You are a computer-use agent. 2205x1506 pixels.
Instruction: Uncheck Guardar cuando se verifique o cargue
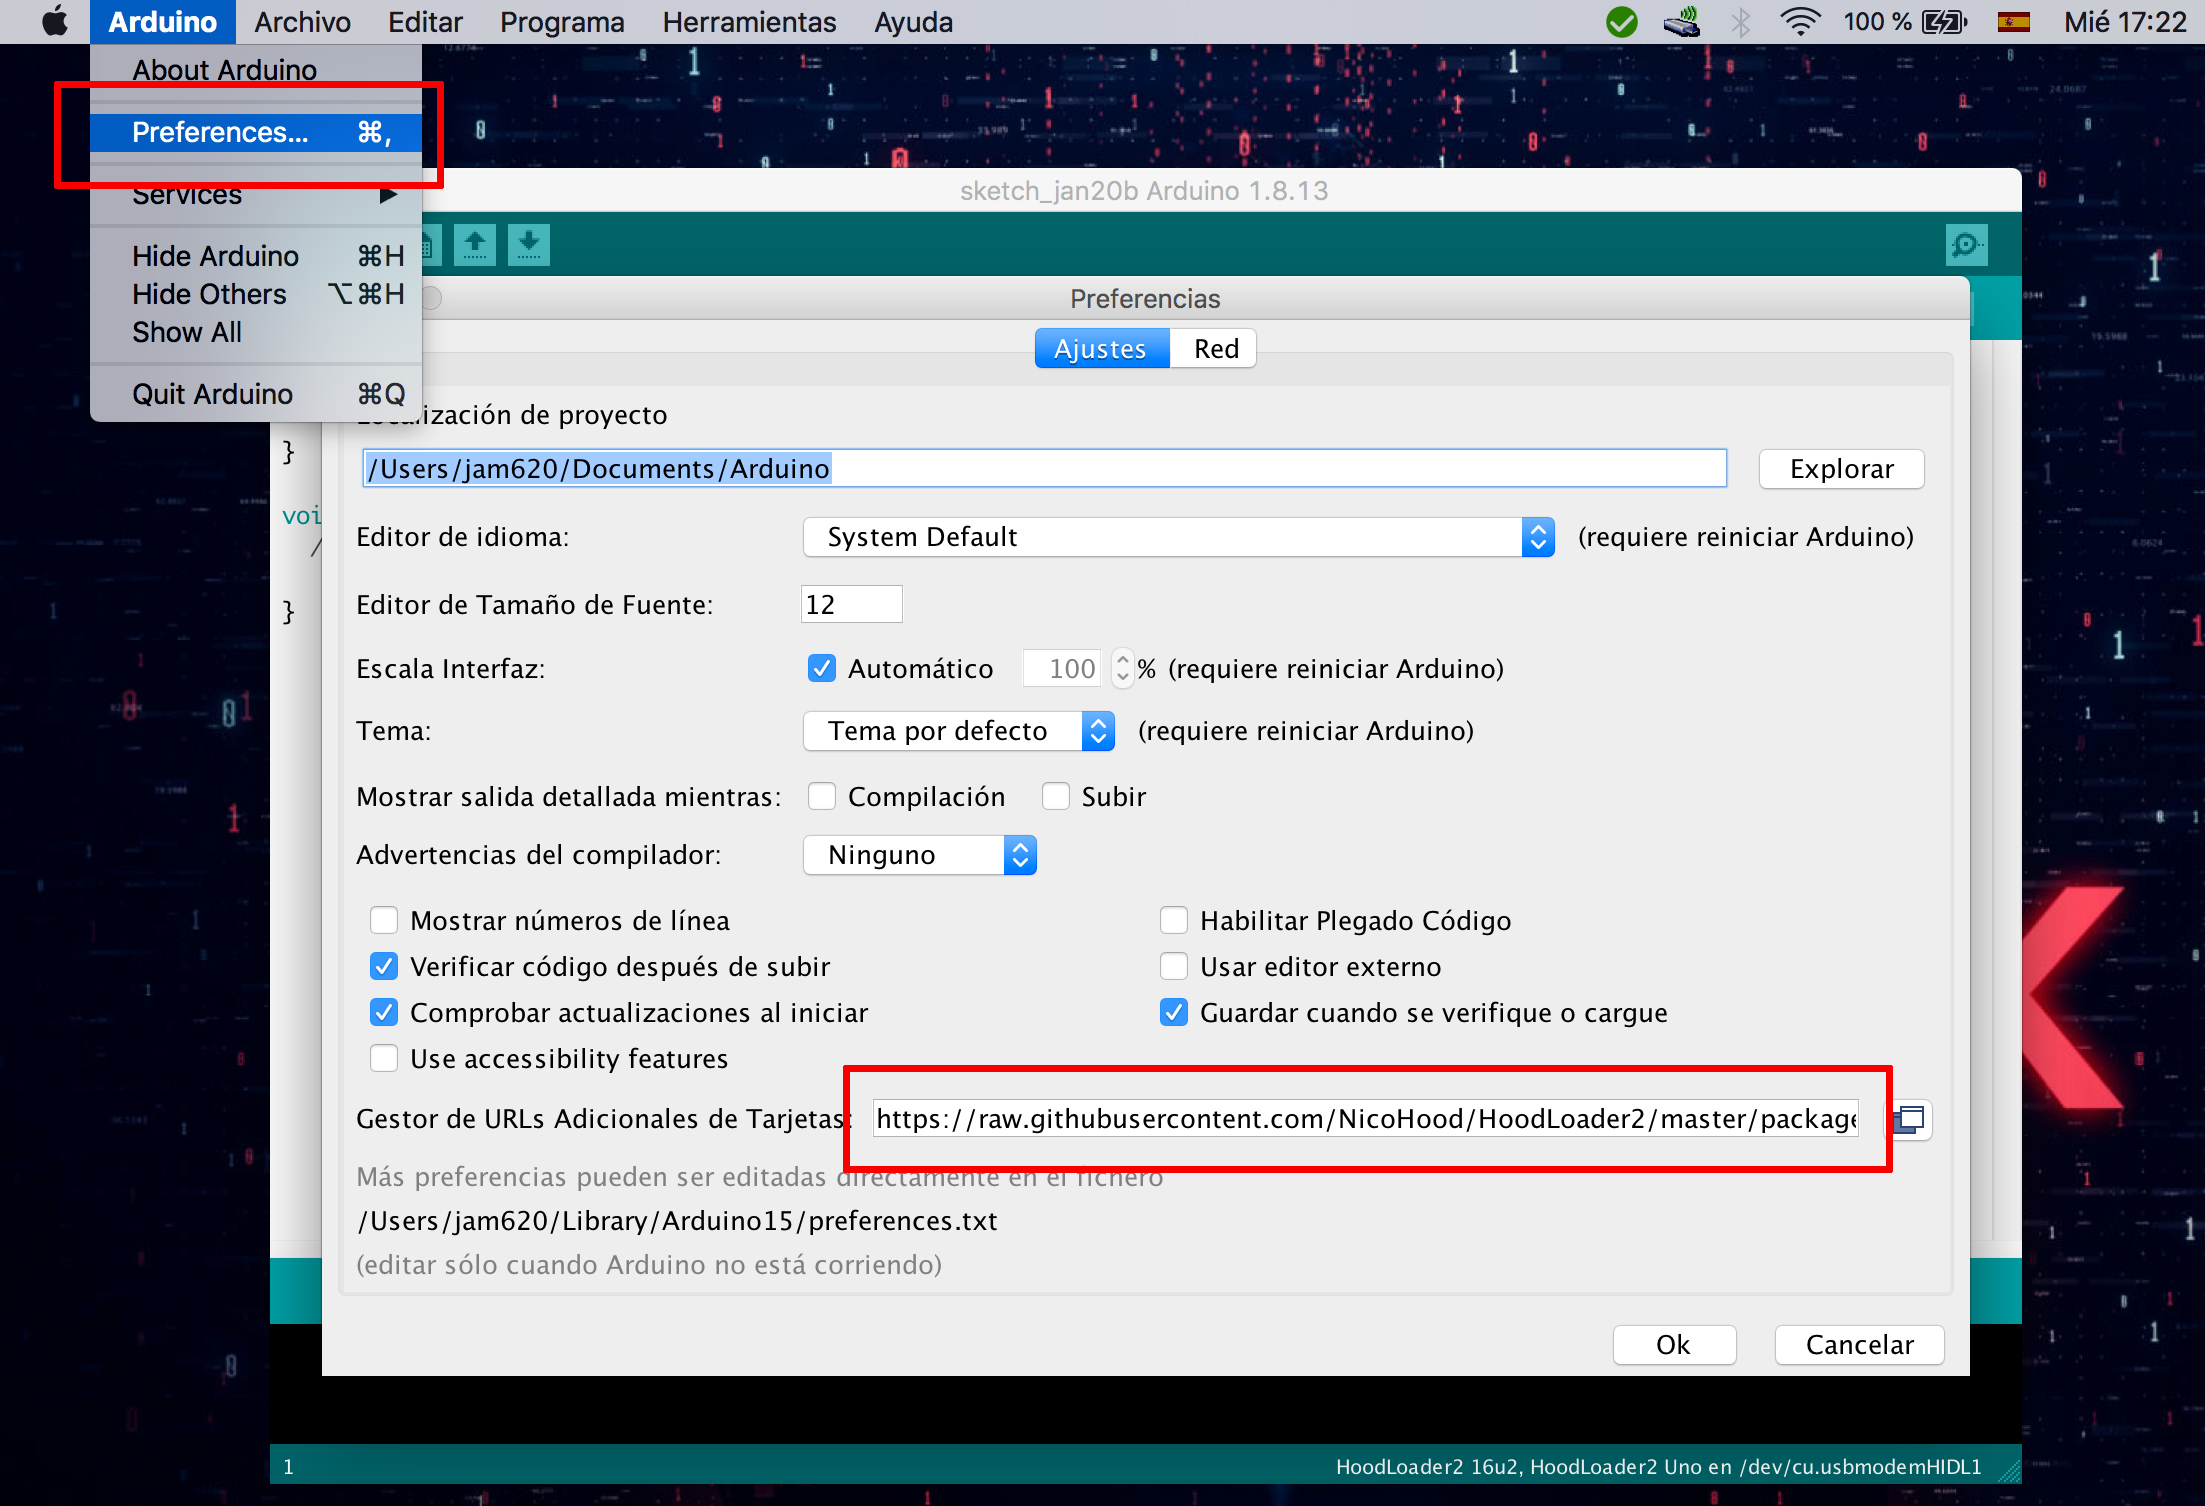click(x=1174, y=1012)
